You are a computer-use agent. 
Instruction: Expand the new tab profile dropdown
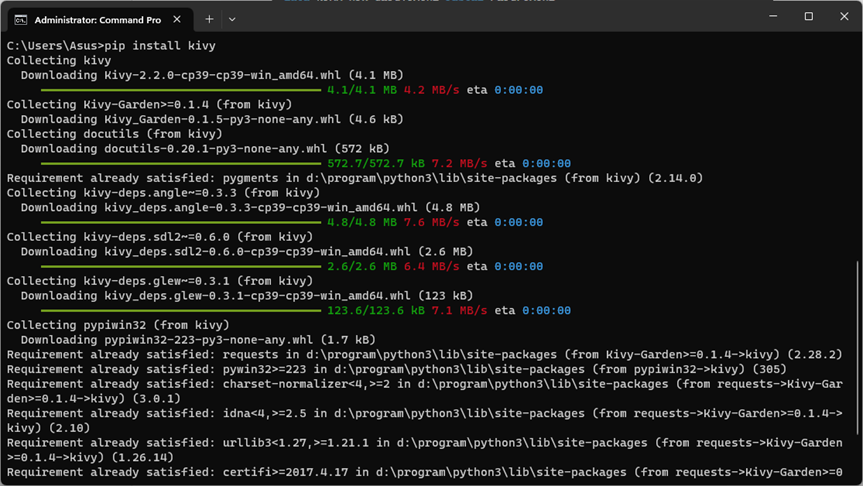(232, 19)
